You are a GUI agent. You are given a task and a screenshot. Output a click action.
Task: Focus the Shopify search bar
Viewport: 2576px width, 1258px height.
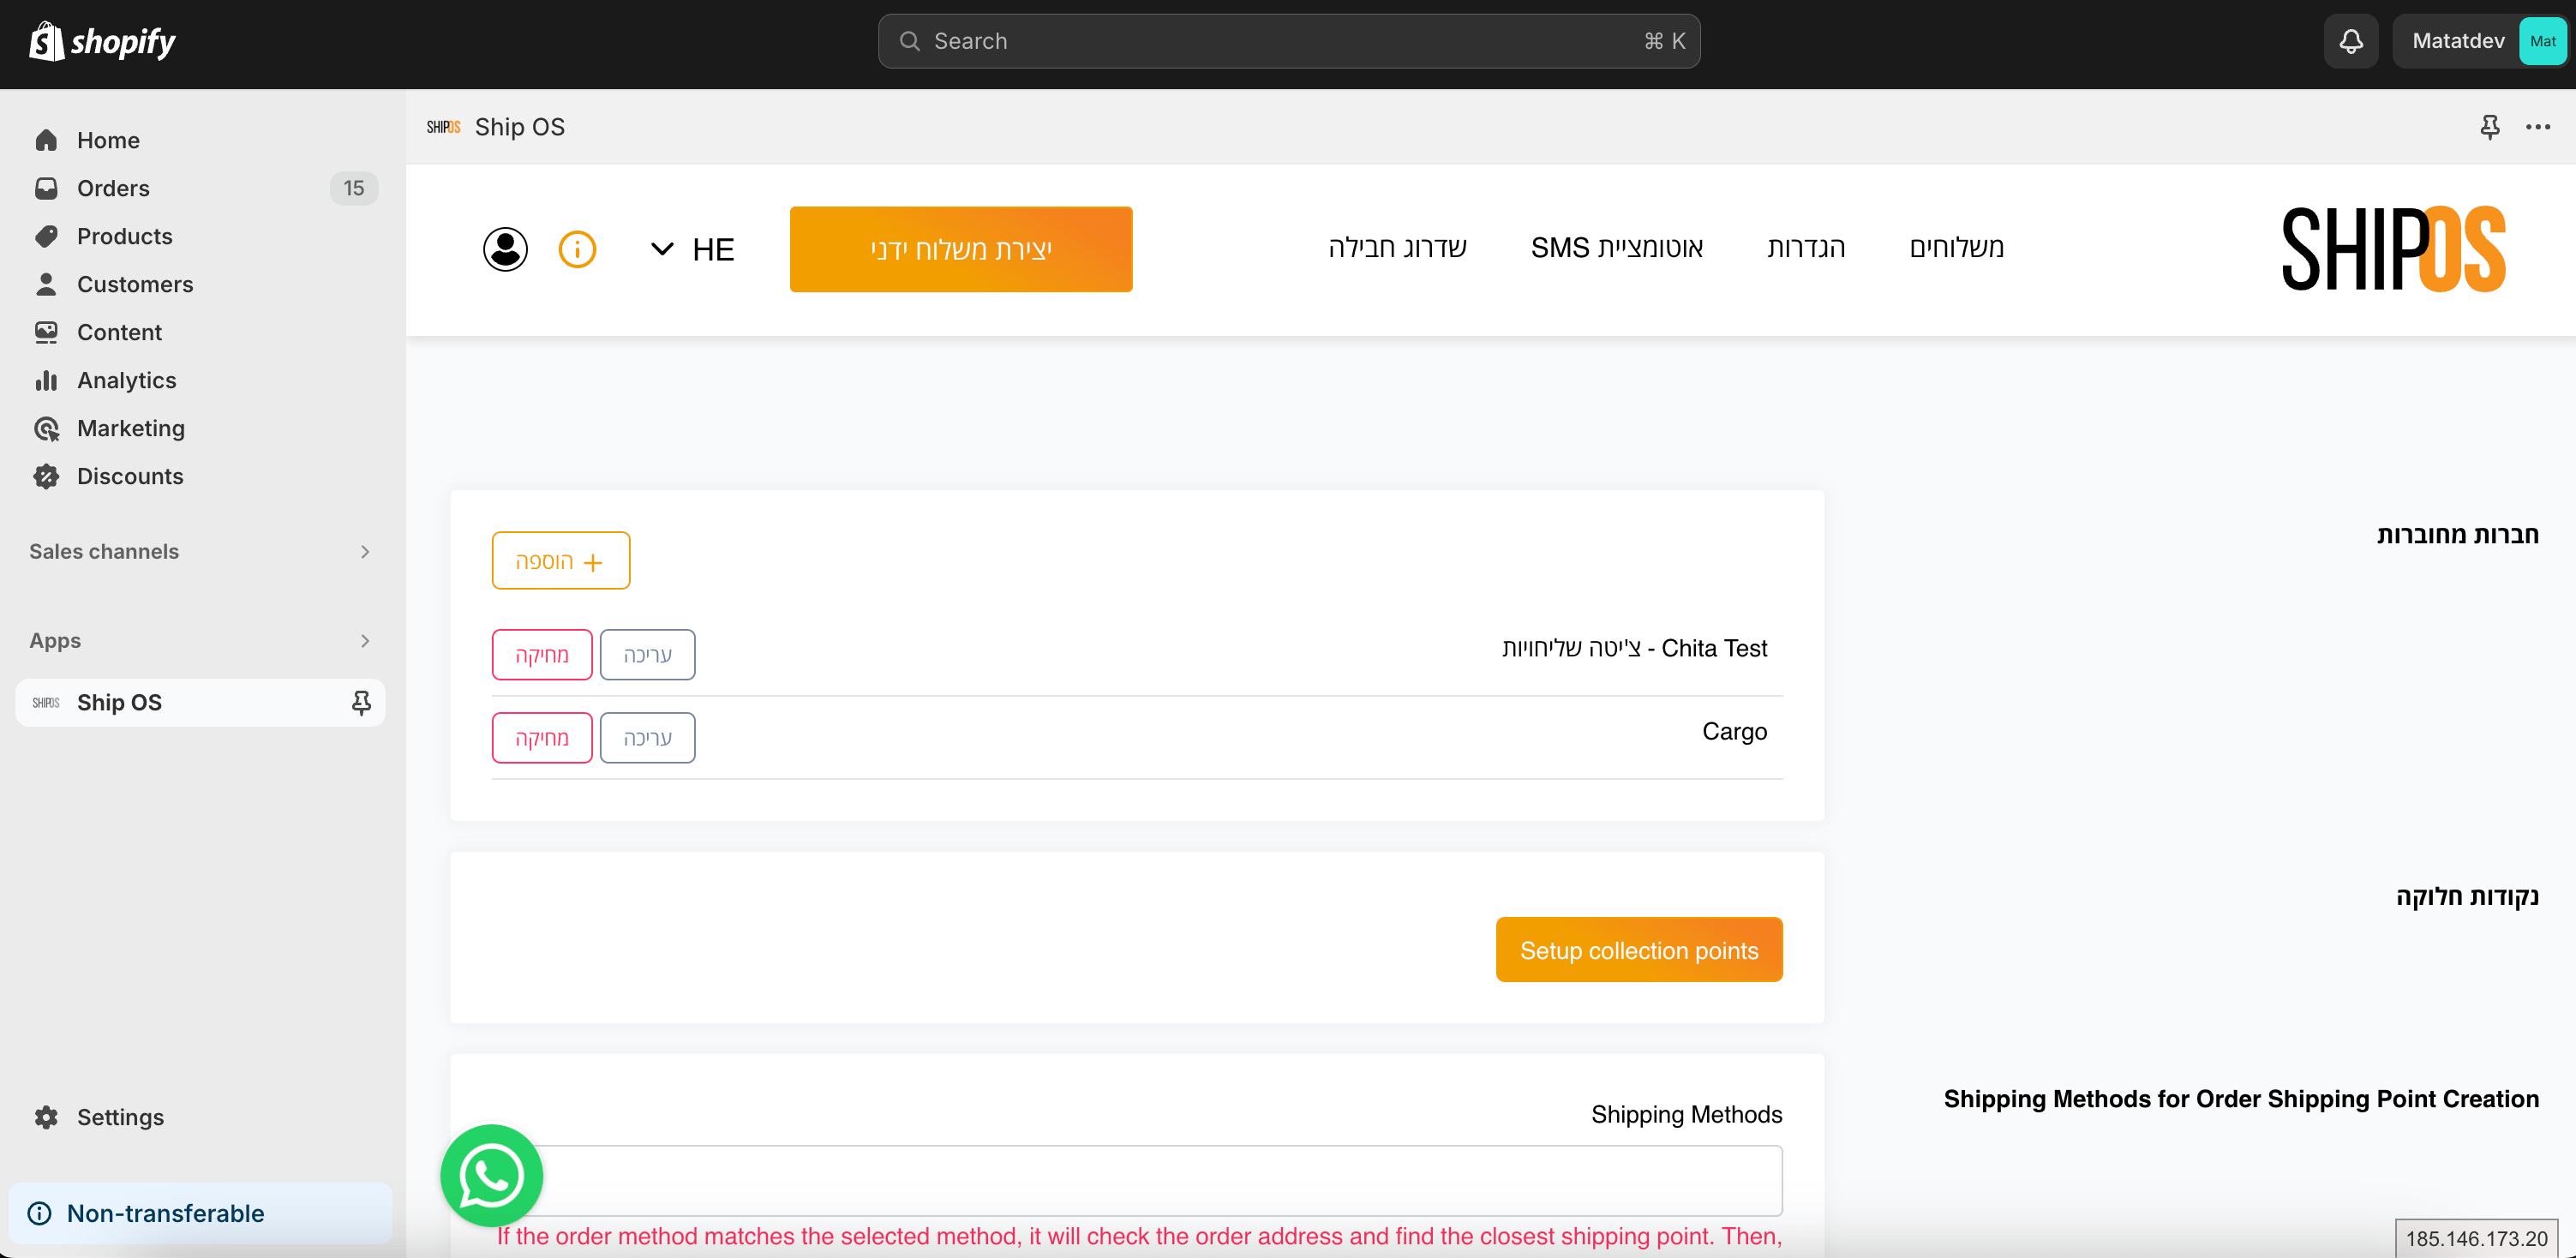(x=1289, y=41)
